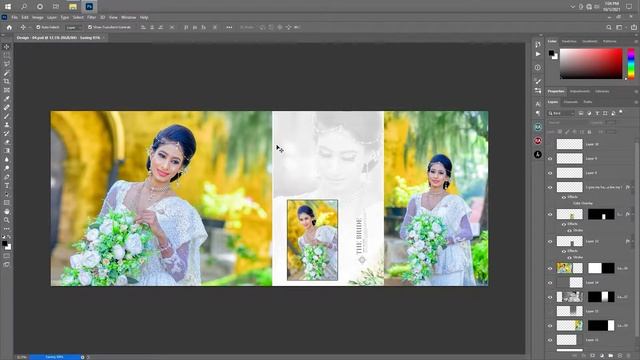Select Layer 10 thumbnail in Layers panel

pyautogui.click(x=569, y=144)
